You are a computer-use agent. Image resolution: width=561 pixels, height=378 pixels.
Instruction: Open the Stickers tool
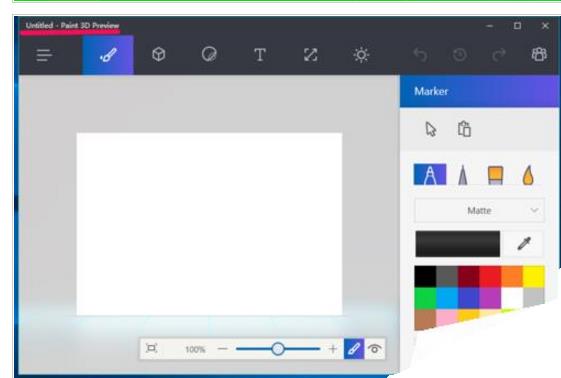[209, 55]
